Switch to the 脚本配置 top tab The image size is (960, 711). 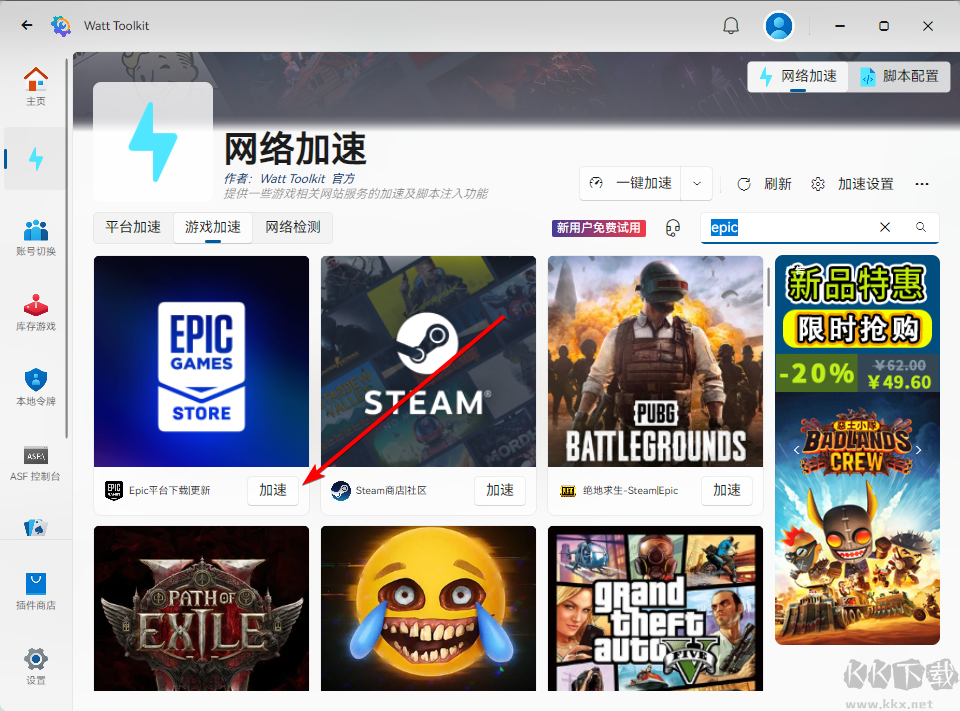pyautogui.click(x=899, y=77)
